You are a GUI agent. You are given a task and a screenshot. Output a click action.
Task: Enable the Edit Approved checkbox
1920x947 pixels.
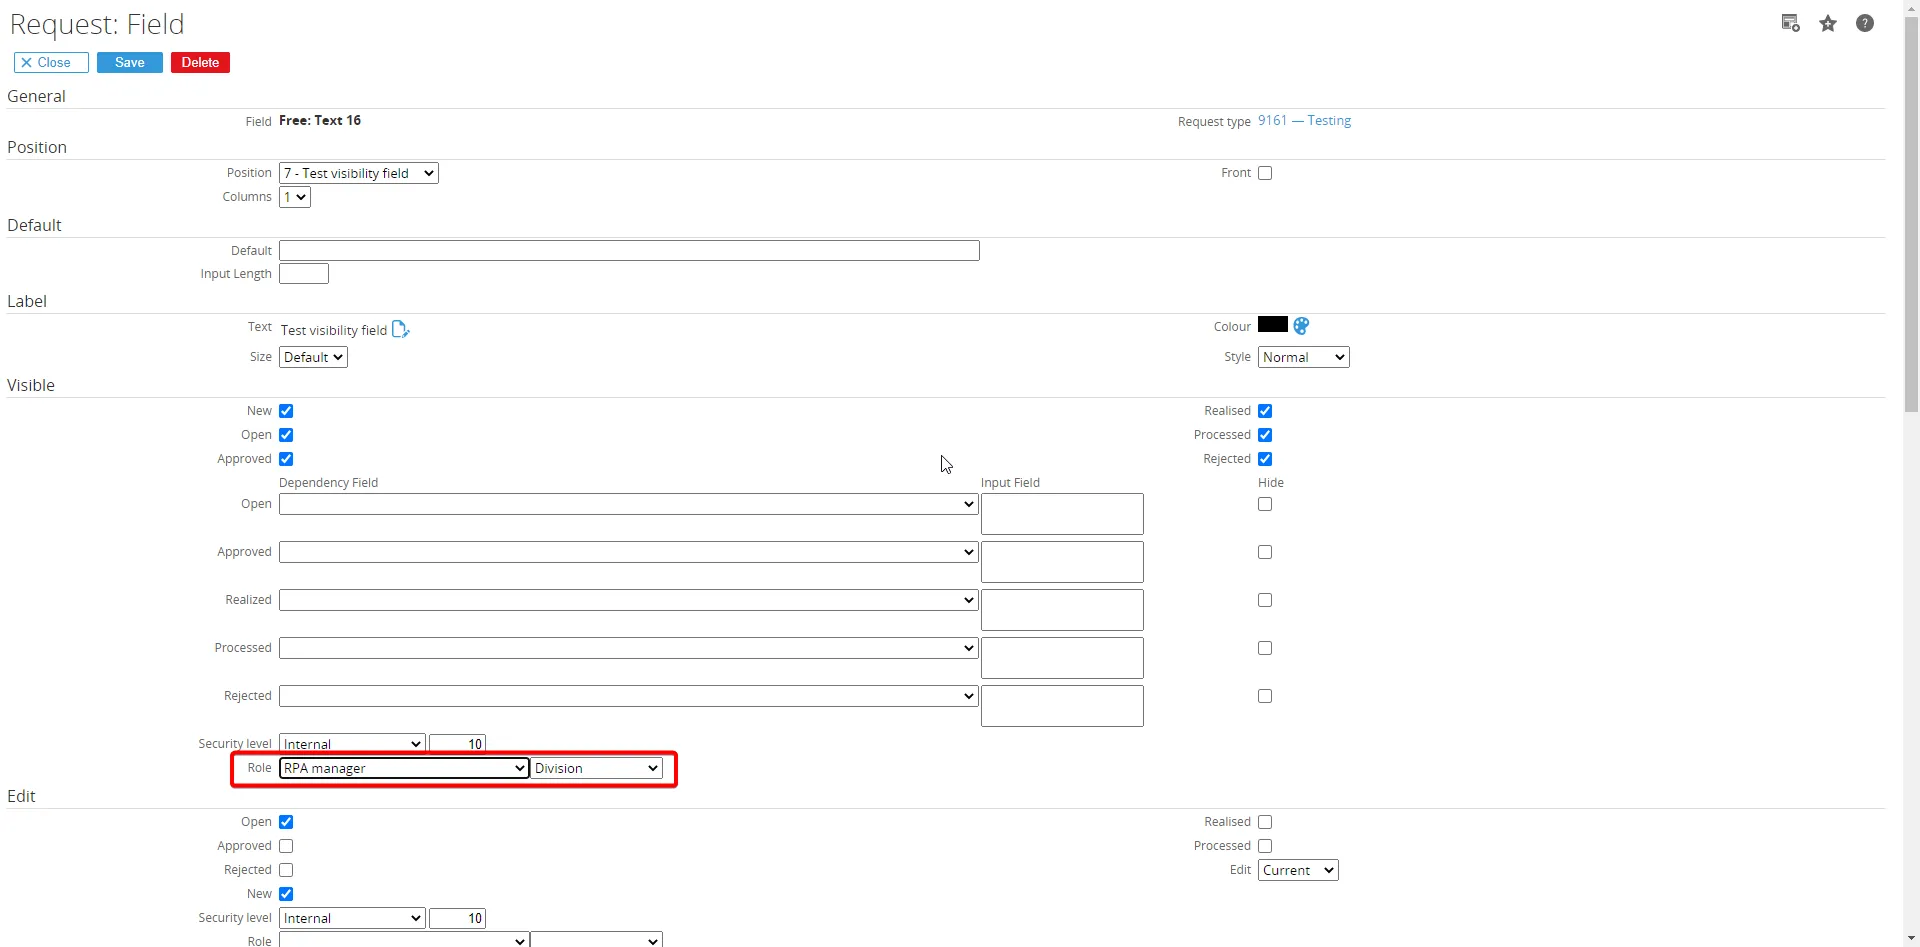tap(286, 846)
